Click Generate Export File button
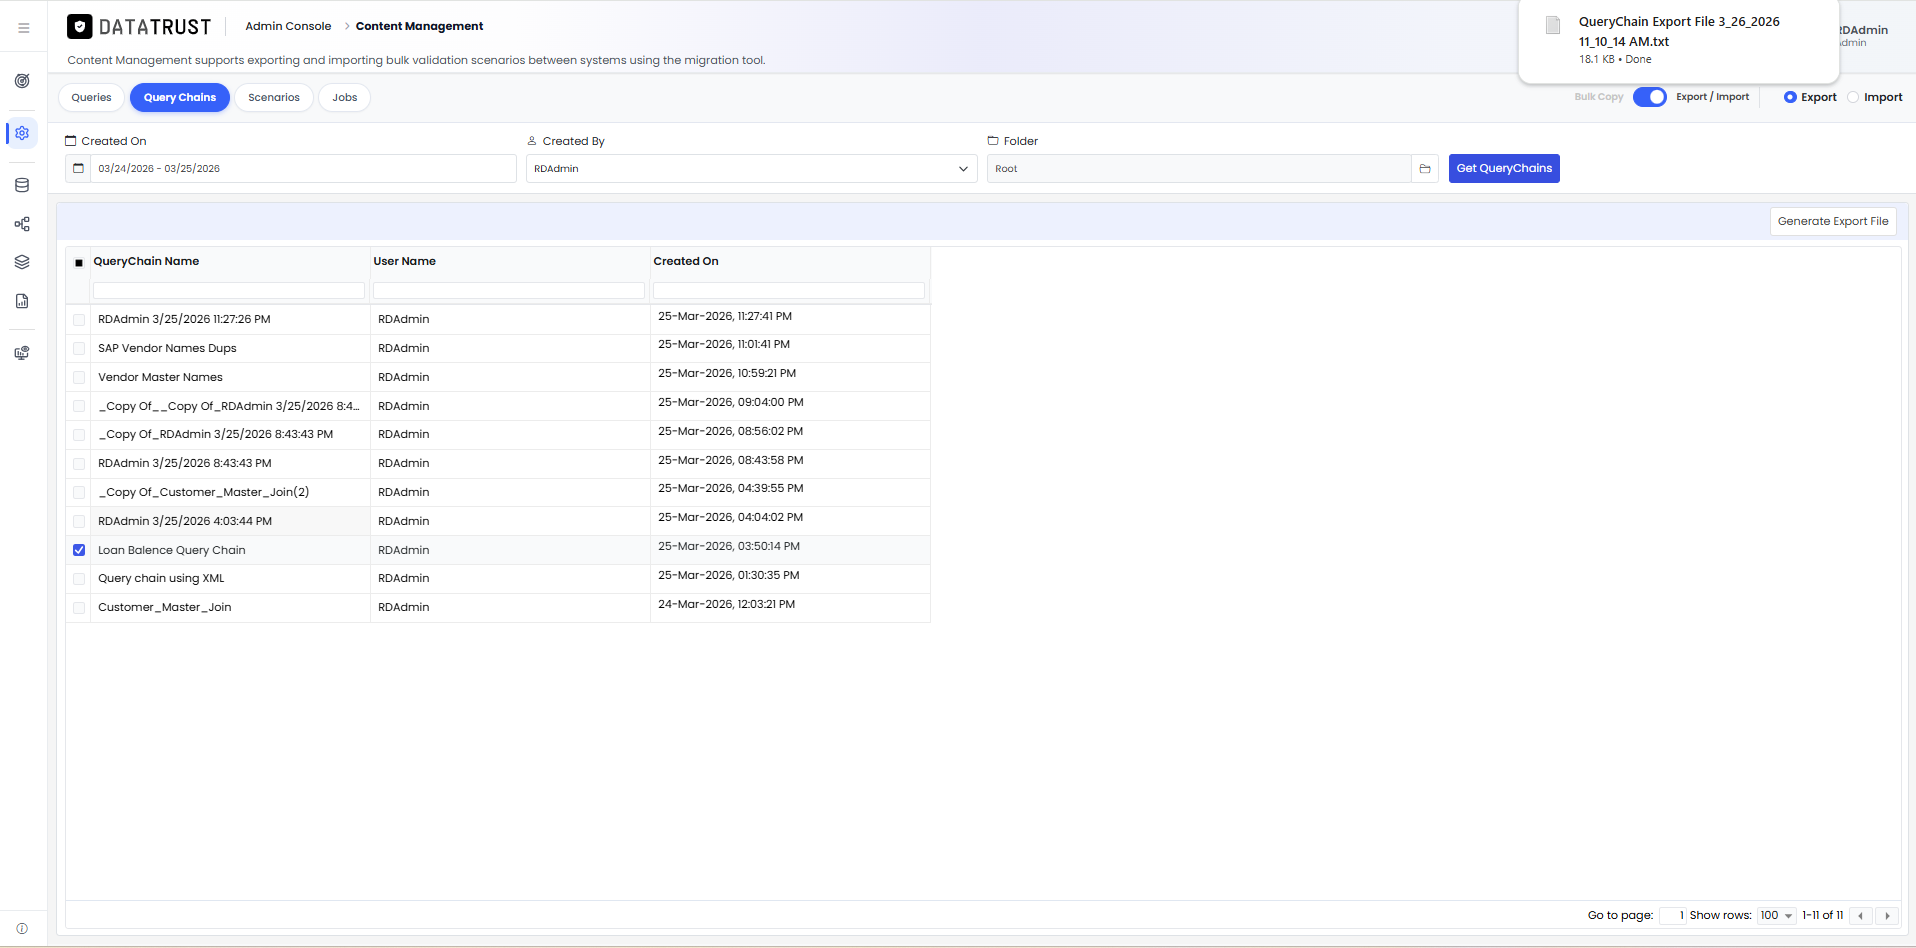Image resolution: width=1916 pixels, height=948 pixels. [x=1833, y=221]
